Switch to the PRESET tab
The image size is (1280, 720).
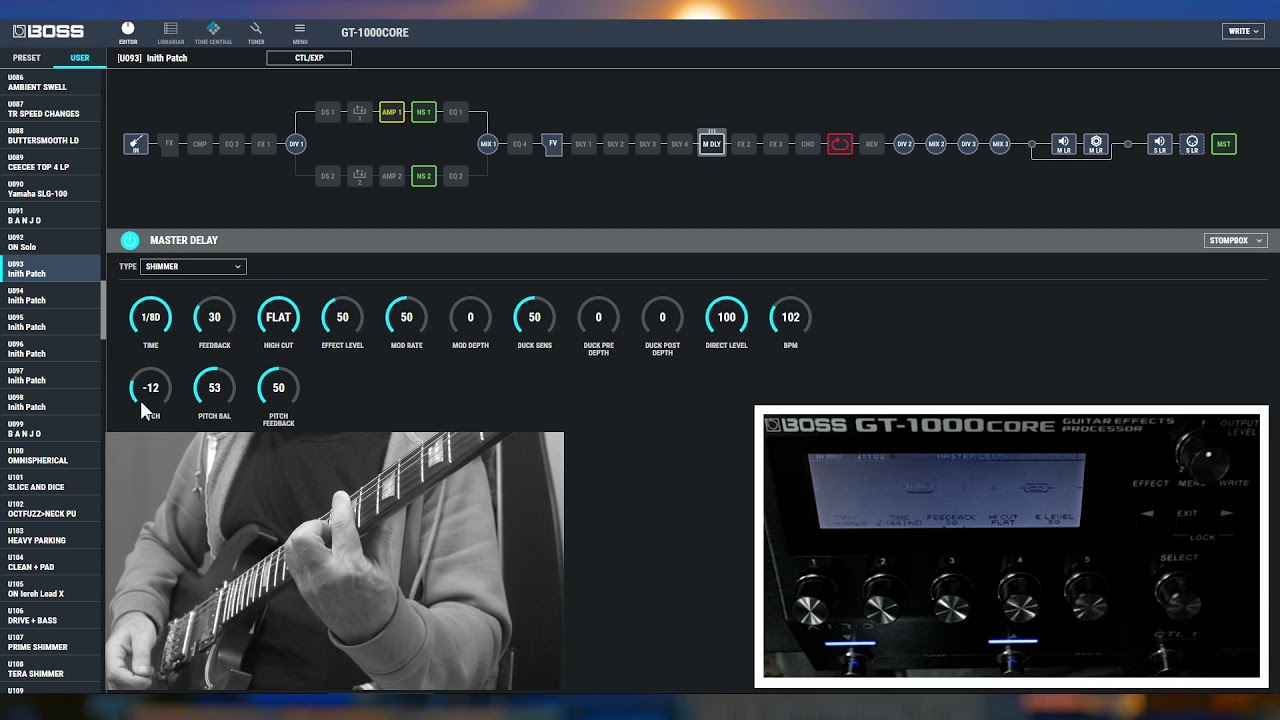point(27,58)
